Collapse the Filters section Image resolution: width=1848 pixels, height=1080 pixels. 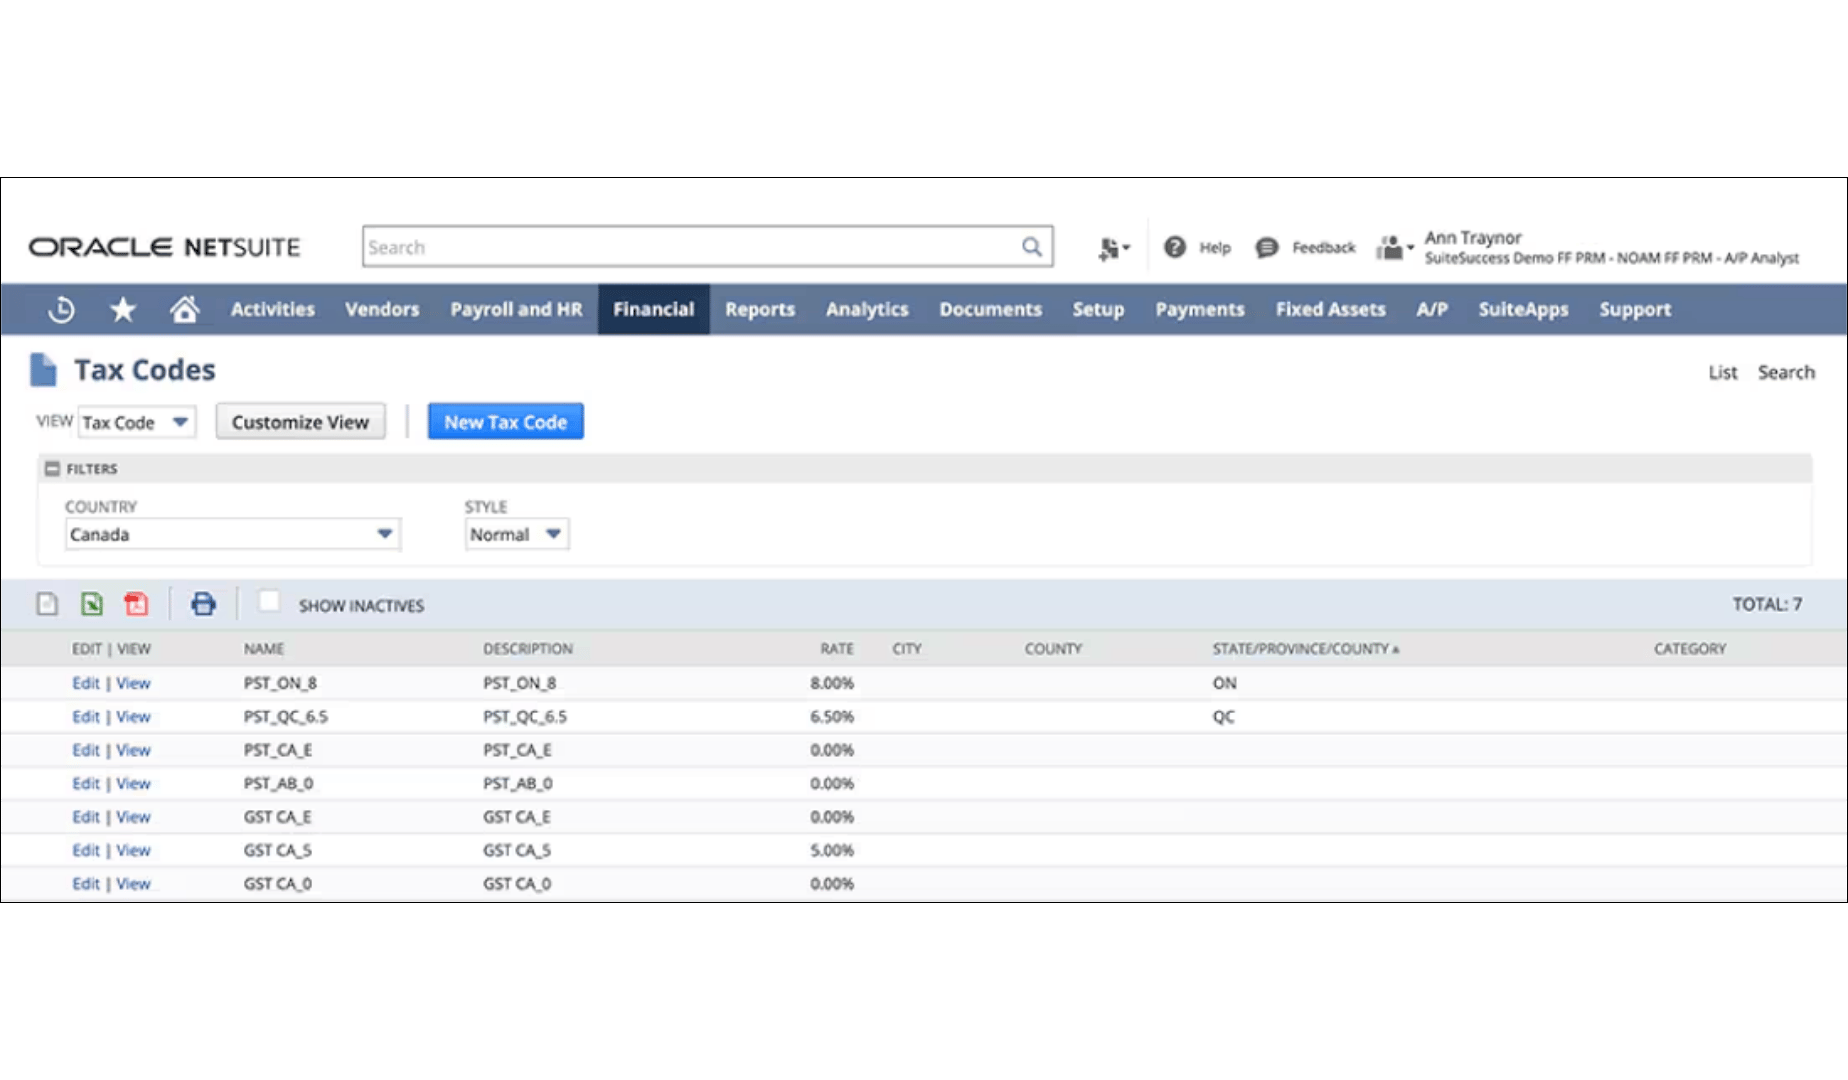point(53,468)
